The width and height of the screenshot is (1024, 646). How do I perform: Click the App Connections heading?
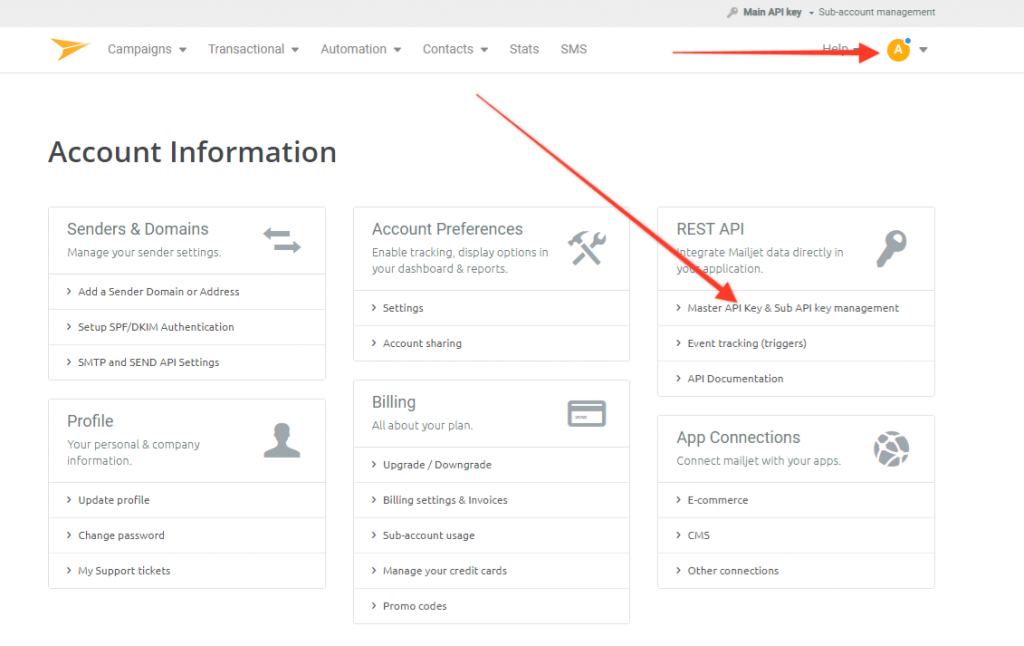coord(739,438)
